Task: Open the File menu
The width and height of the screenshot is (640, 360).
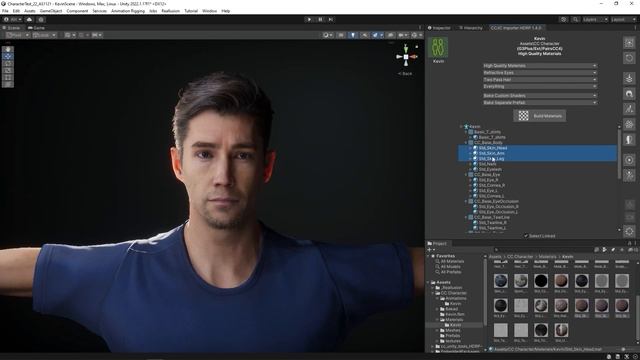Action: click(5, 11)
